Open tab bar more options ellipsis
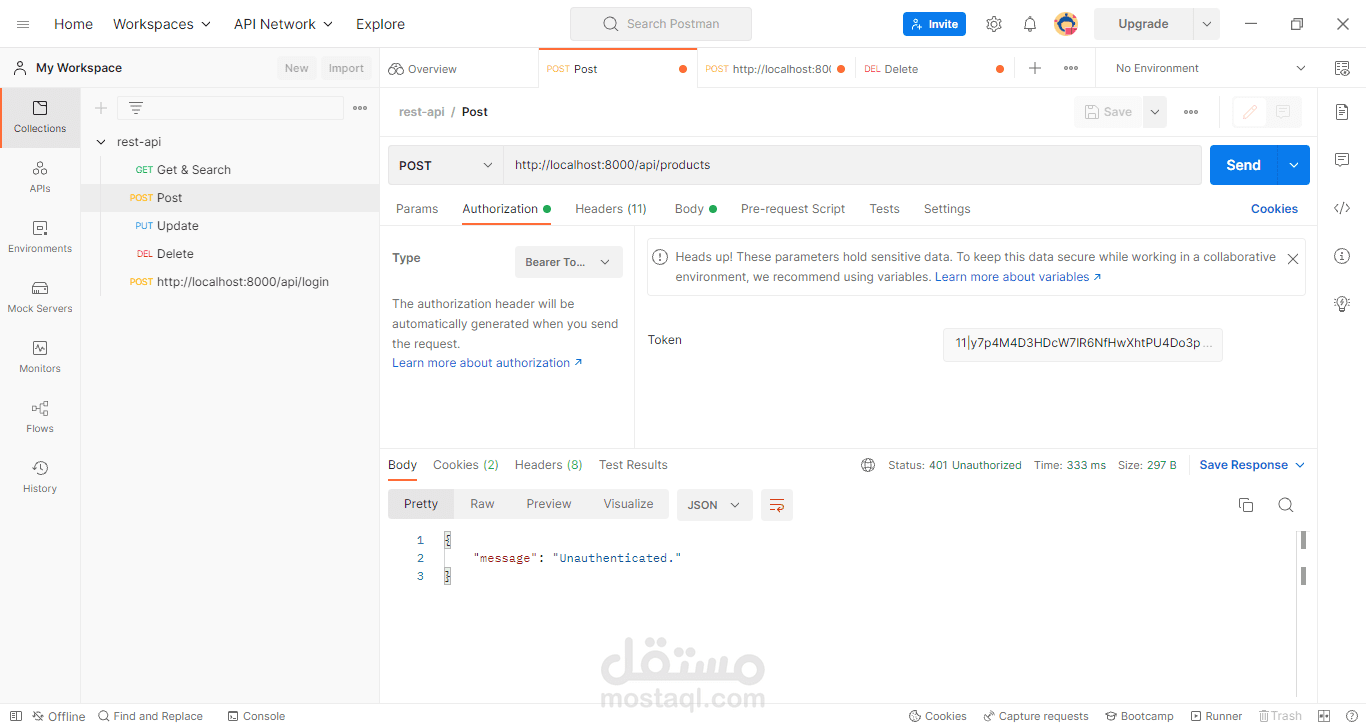1366x728 pixels. (x=1071, y=68)
